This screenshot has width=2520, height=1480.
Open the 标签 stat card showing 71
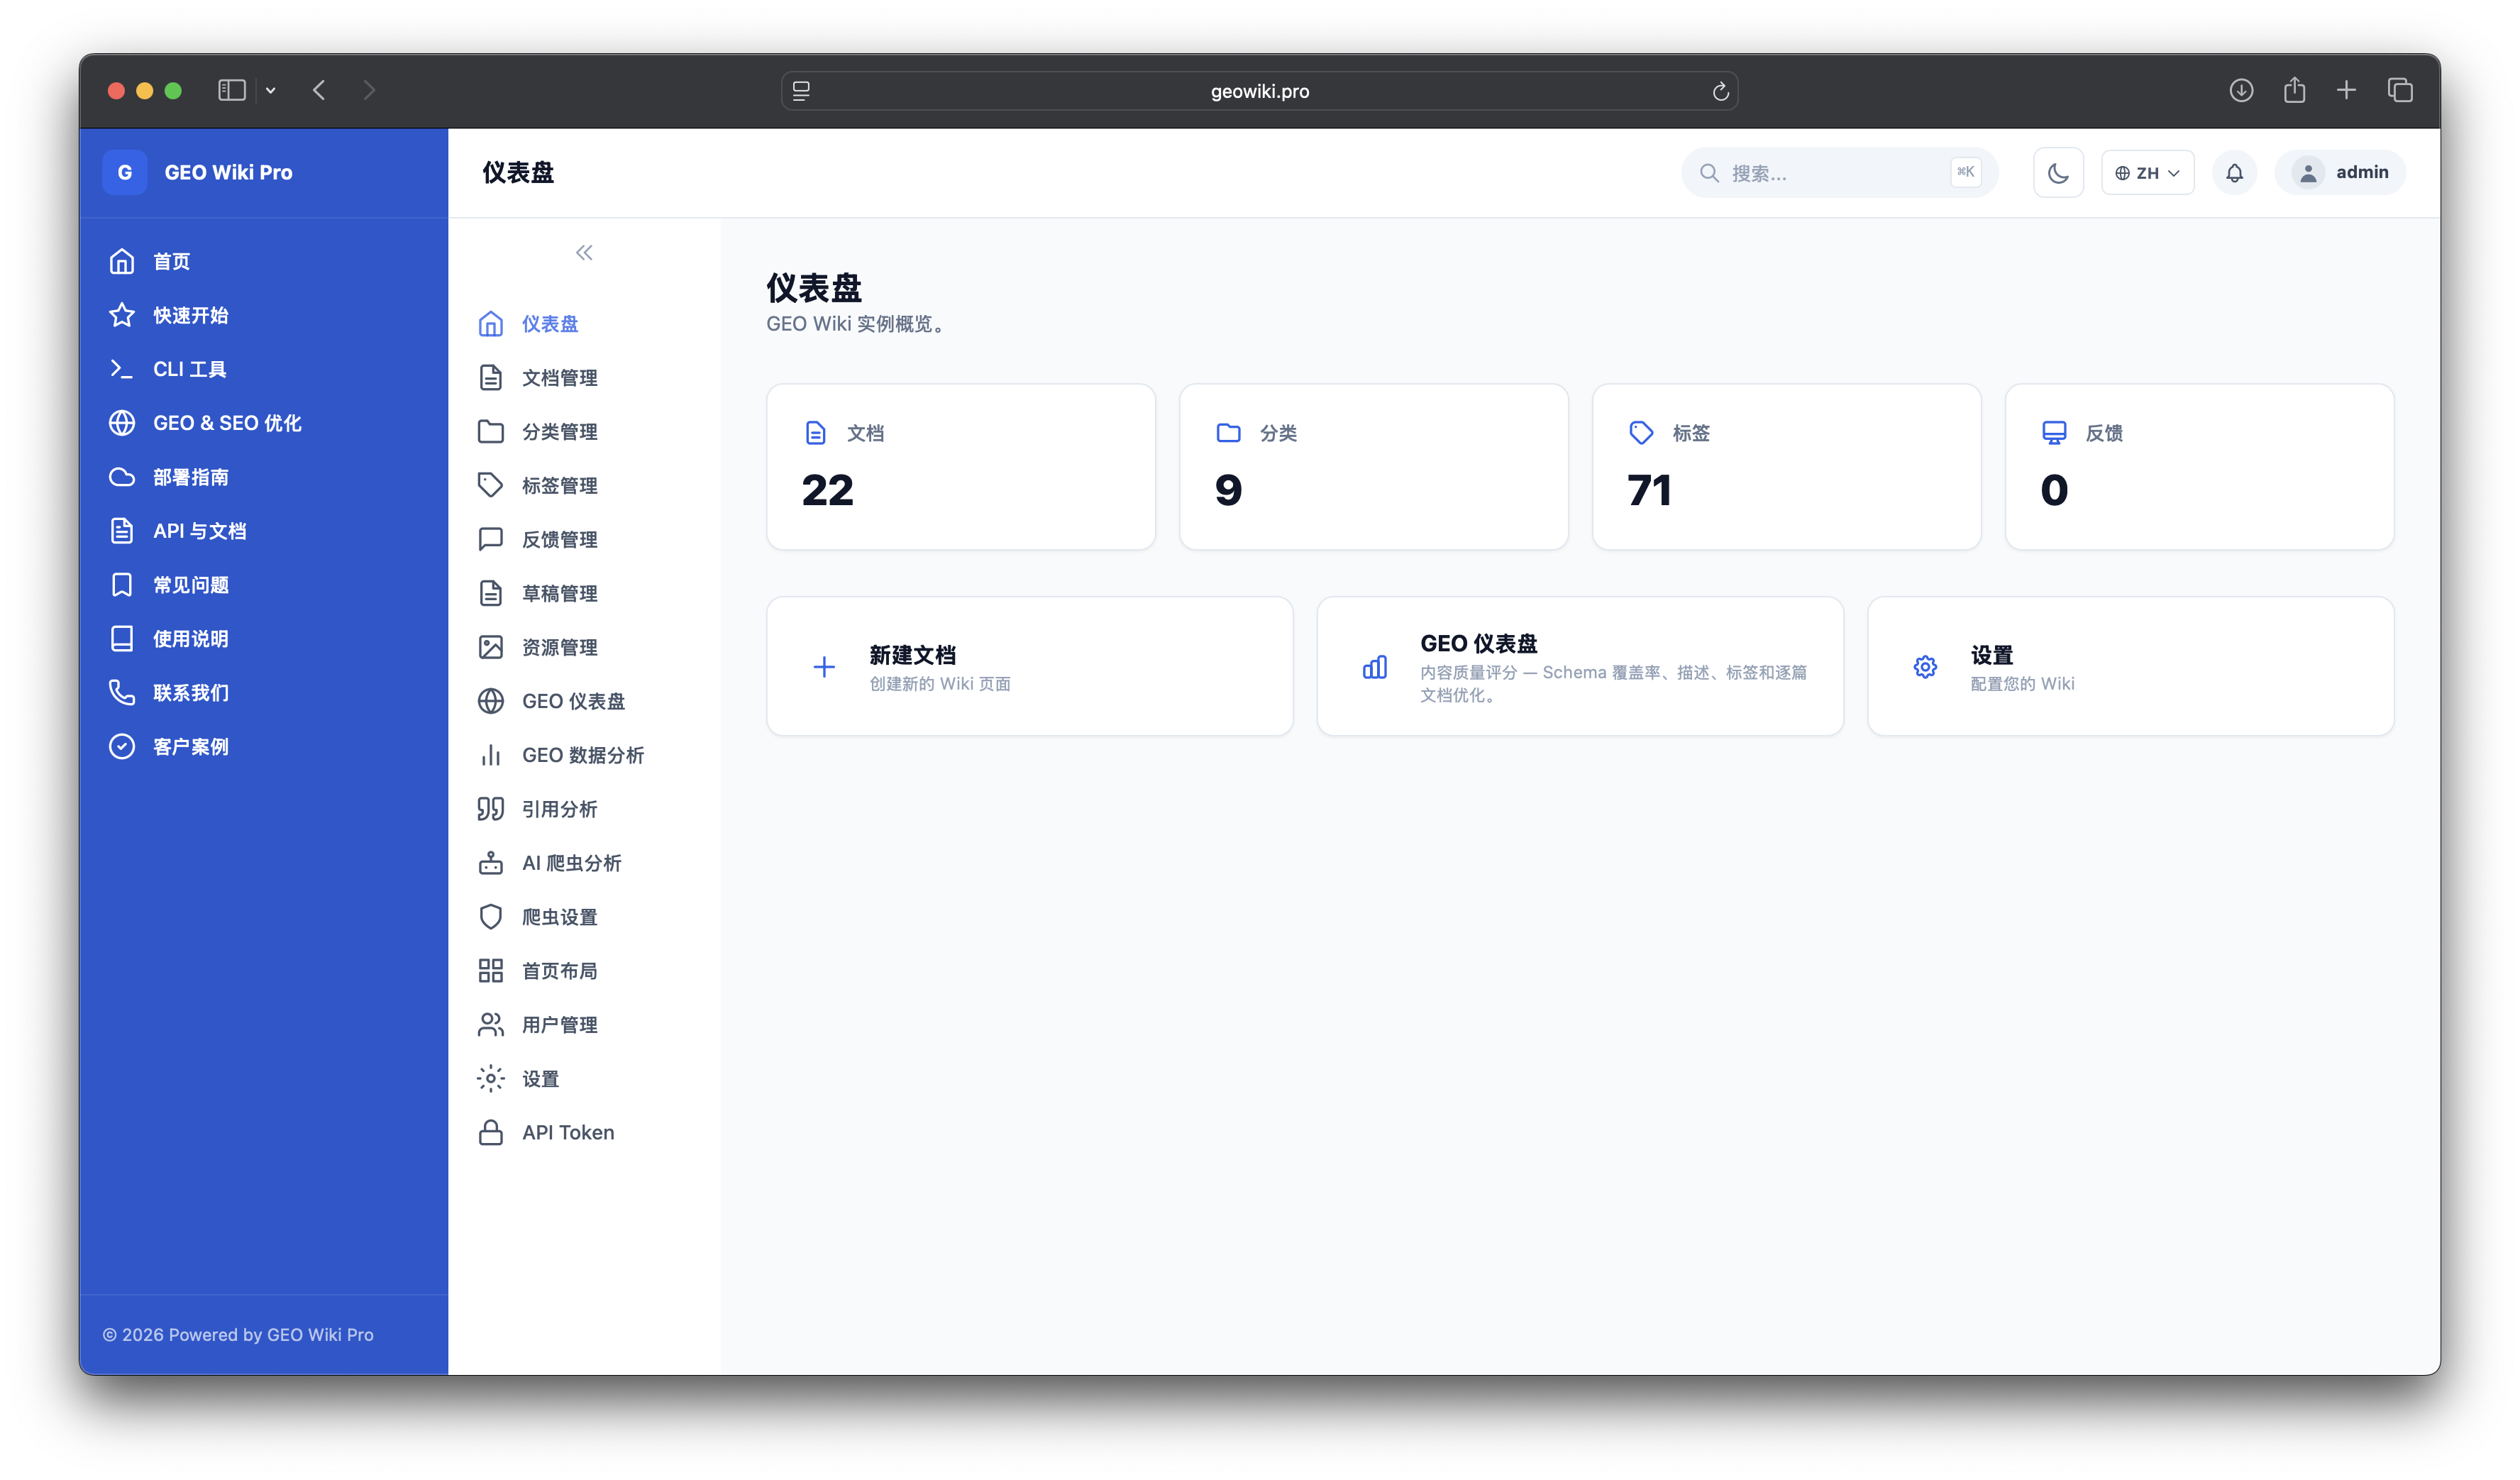click(x=1787, y=467)
